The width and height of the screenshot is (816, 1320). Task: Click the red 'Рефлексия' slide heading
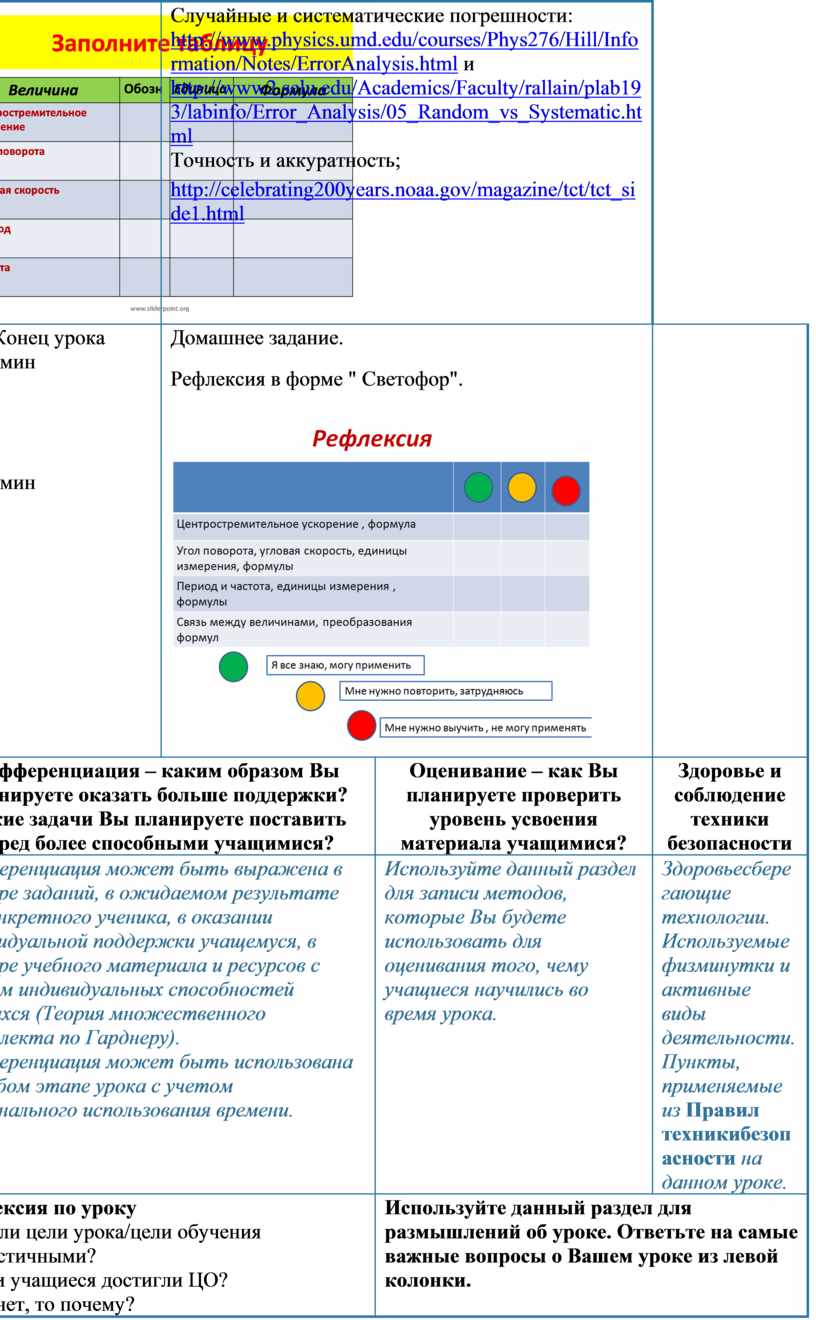pyautogui.click(x=372, y=438)
